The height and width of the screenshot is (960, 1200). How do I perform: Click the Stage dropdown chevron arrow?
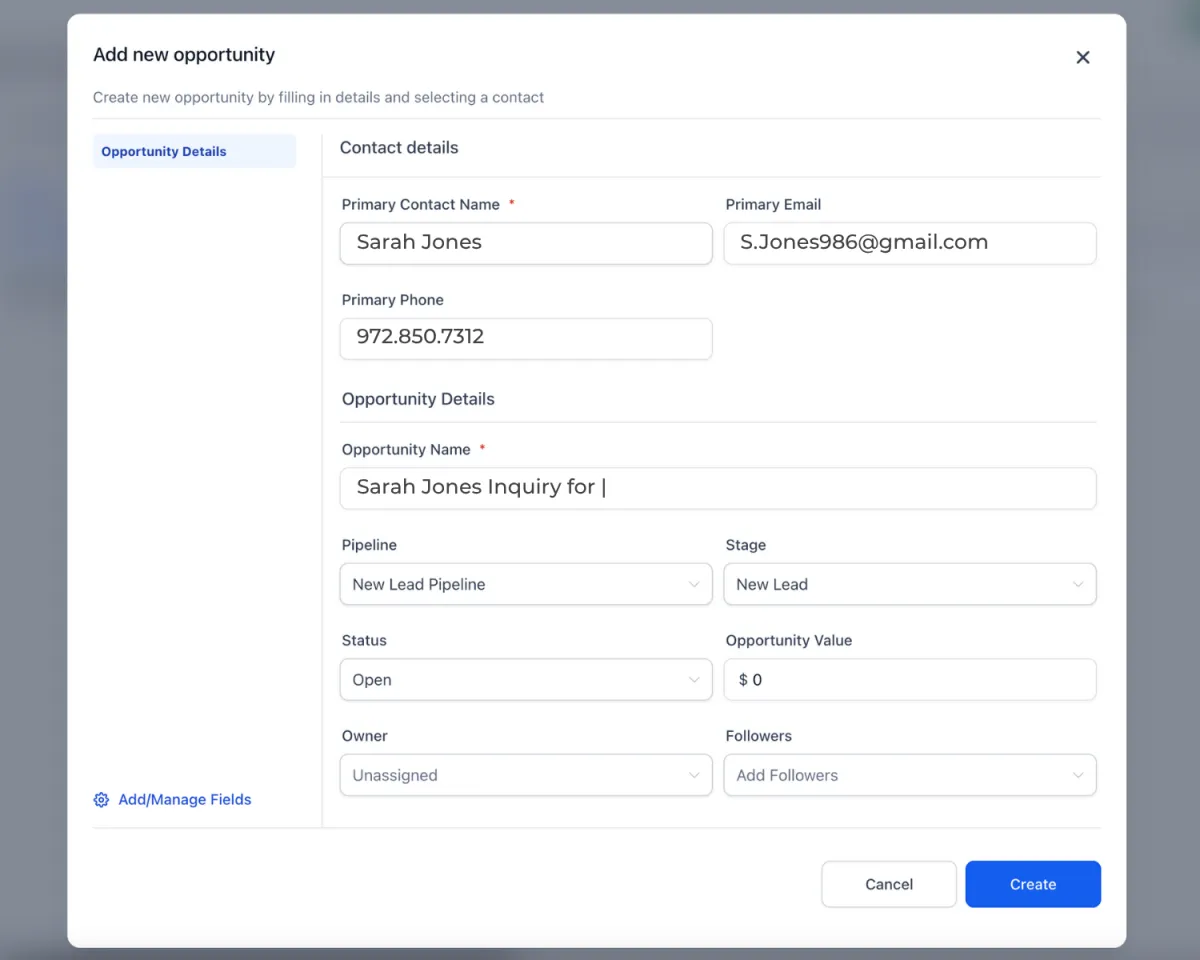(1078, 585)
